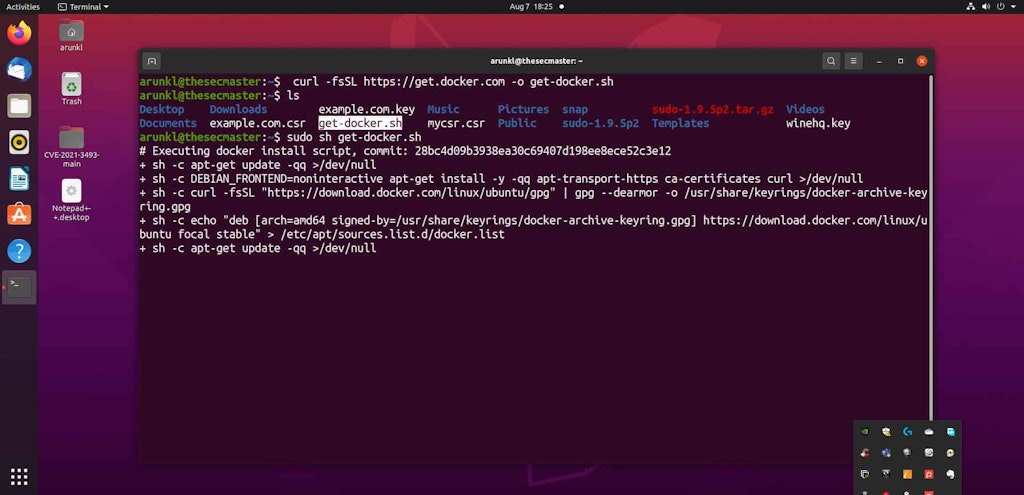Launch Thunderbird mail from the dock
The height and width of the screenshot is (495, 1024).
click(x=19, y=69)
